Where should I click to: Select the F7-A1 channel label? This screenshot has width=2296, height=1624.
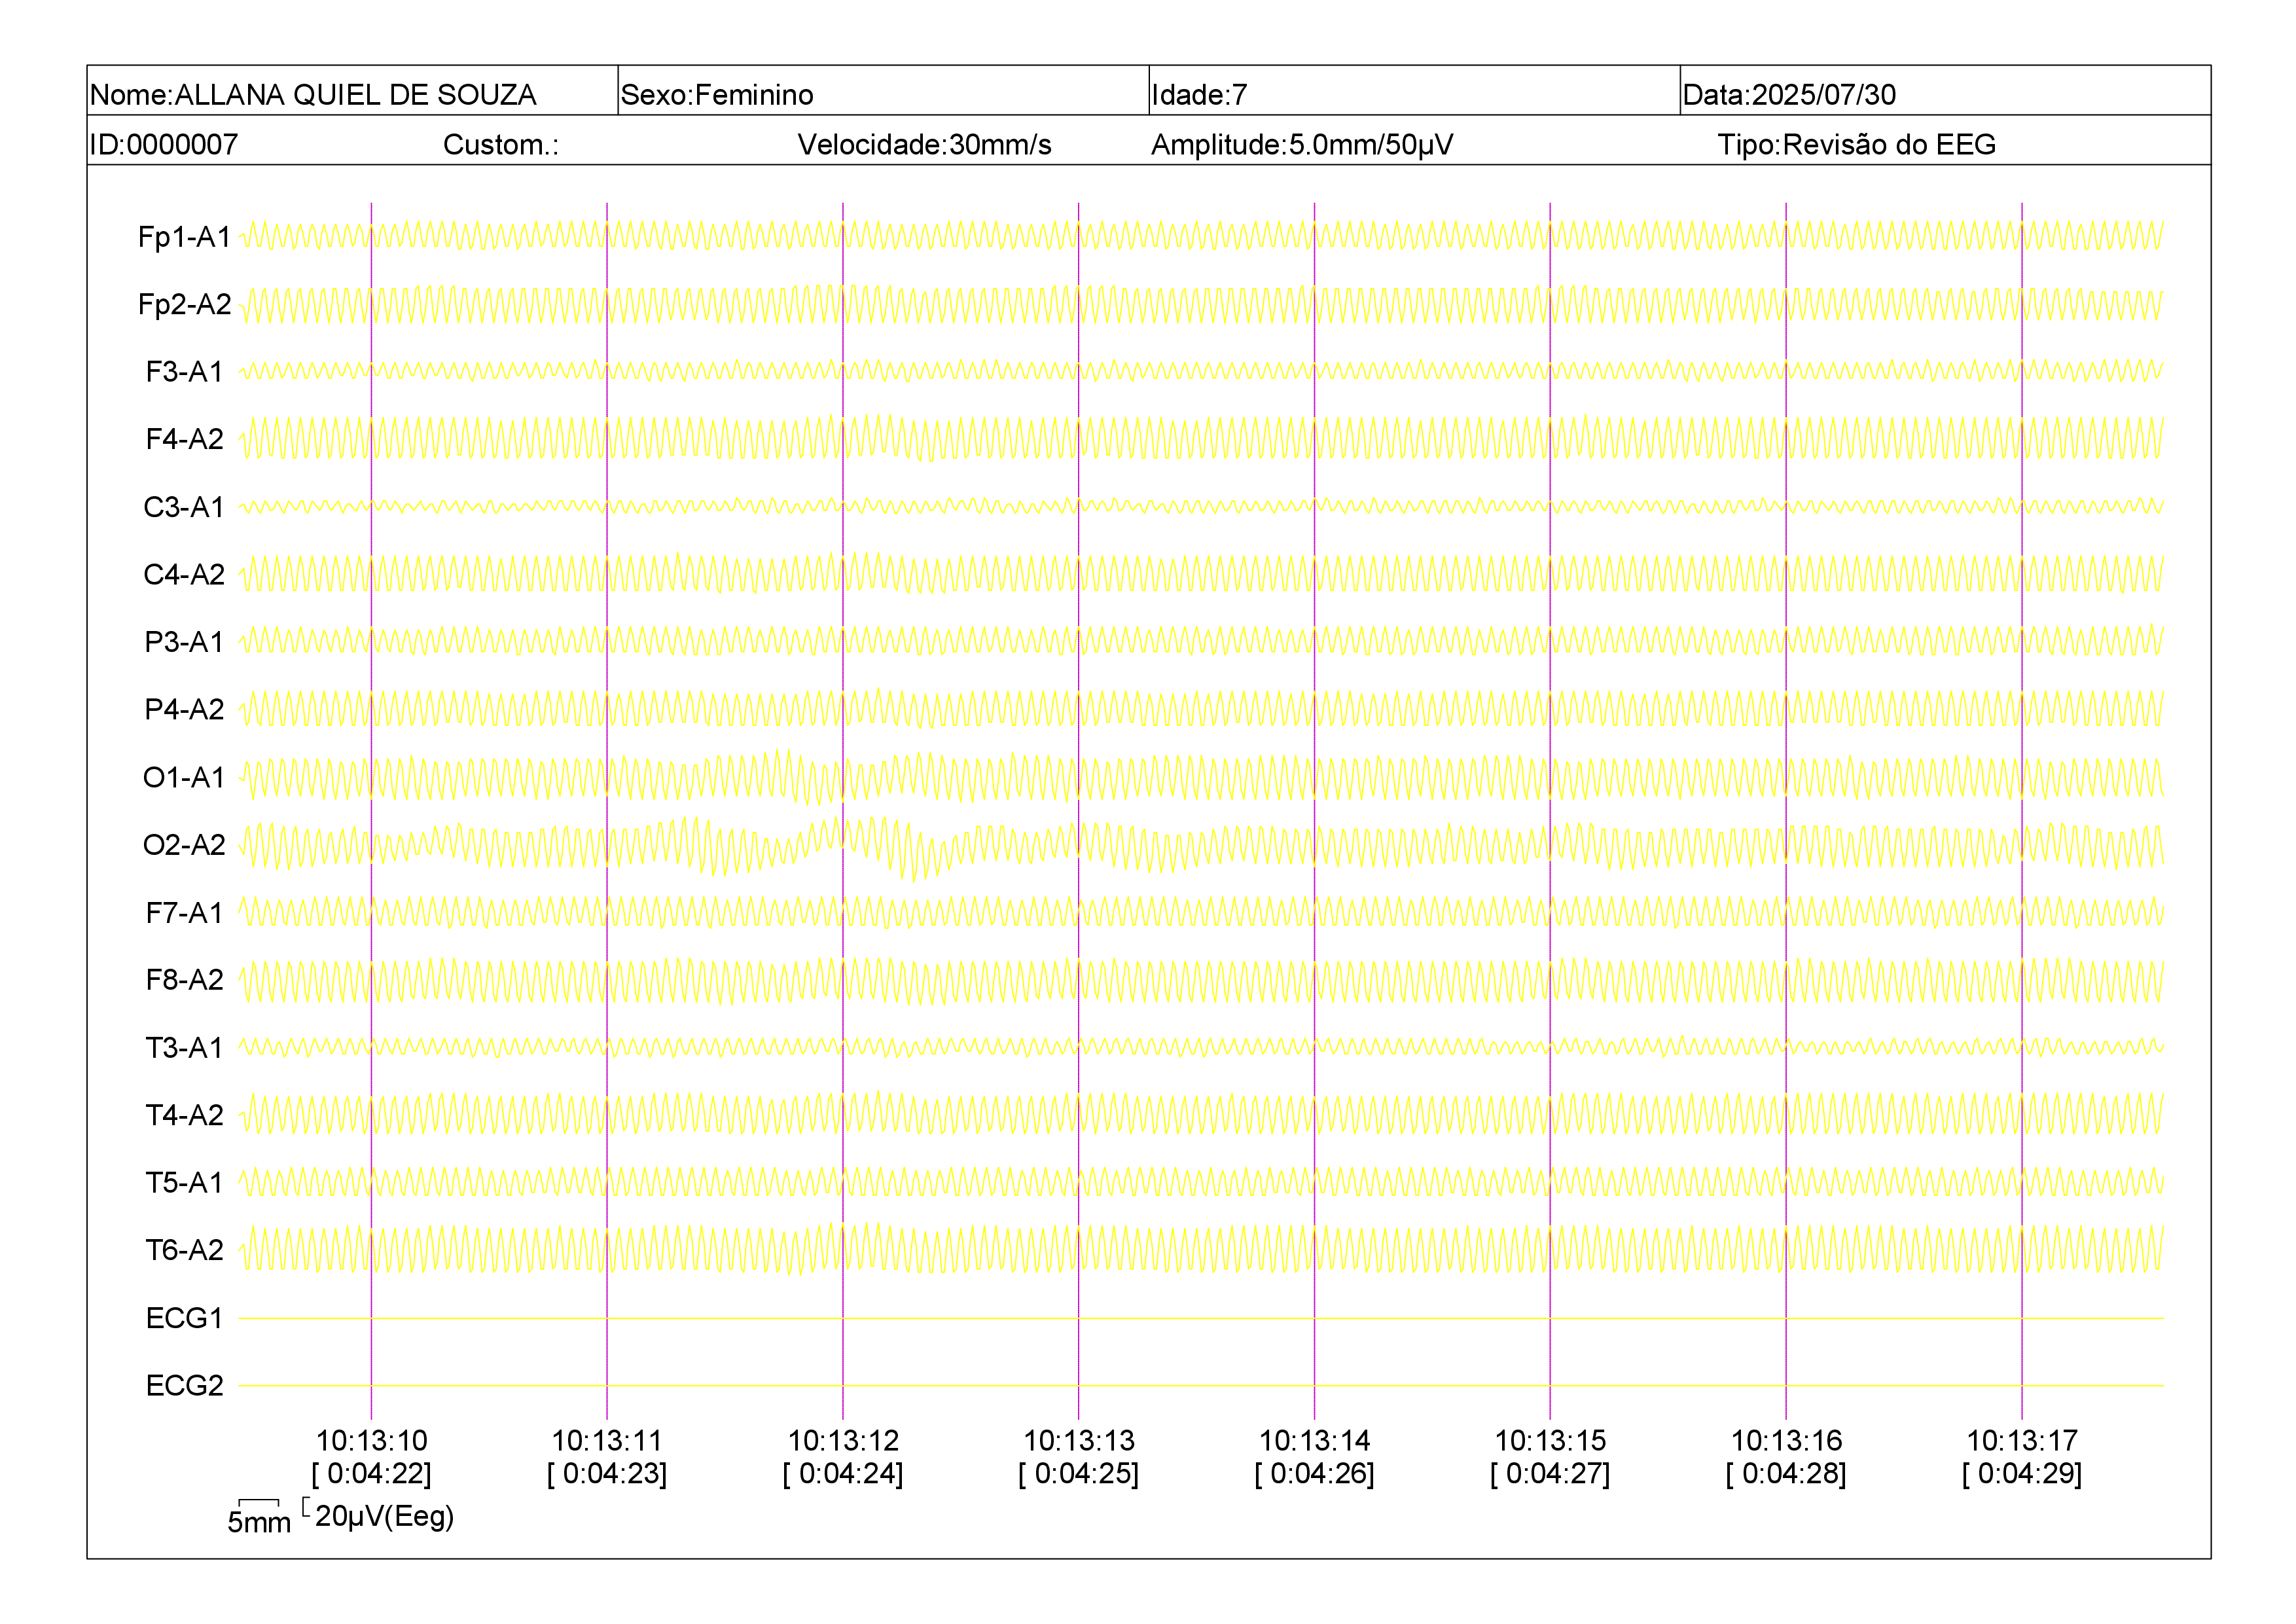pyautogui.click(x=185, y=912)
